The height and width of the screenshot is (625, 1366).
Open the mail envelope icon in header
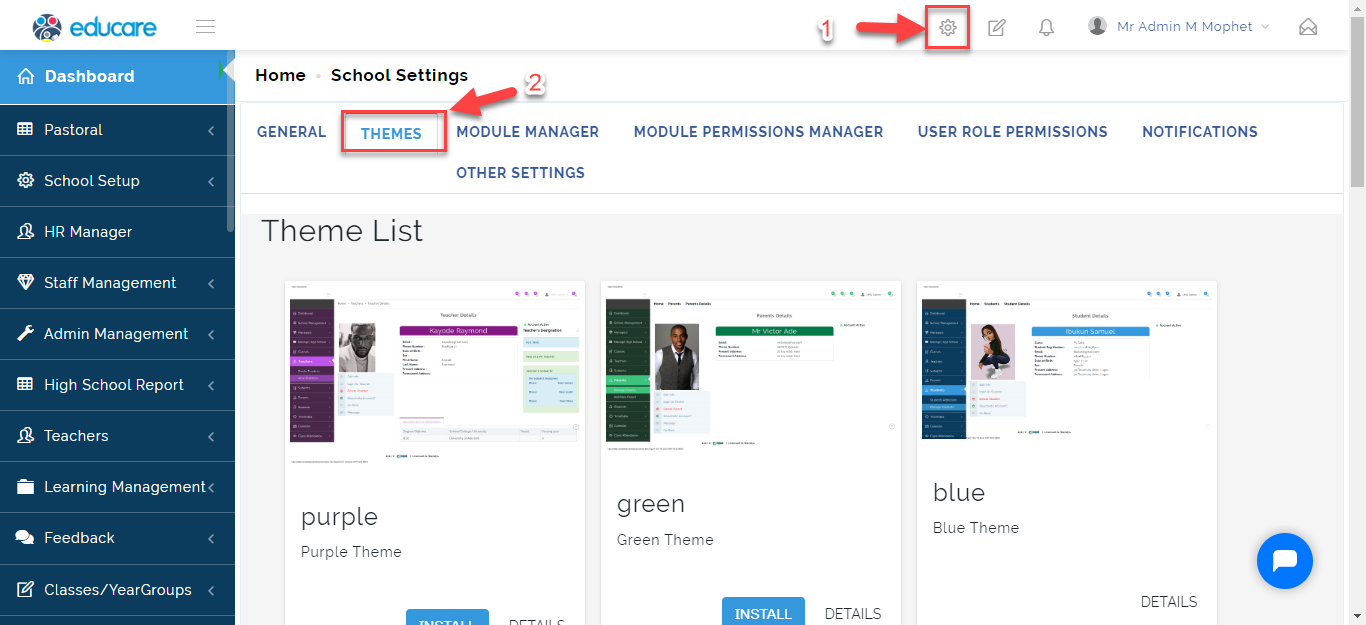(x=1308, y=27)
